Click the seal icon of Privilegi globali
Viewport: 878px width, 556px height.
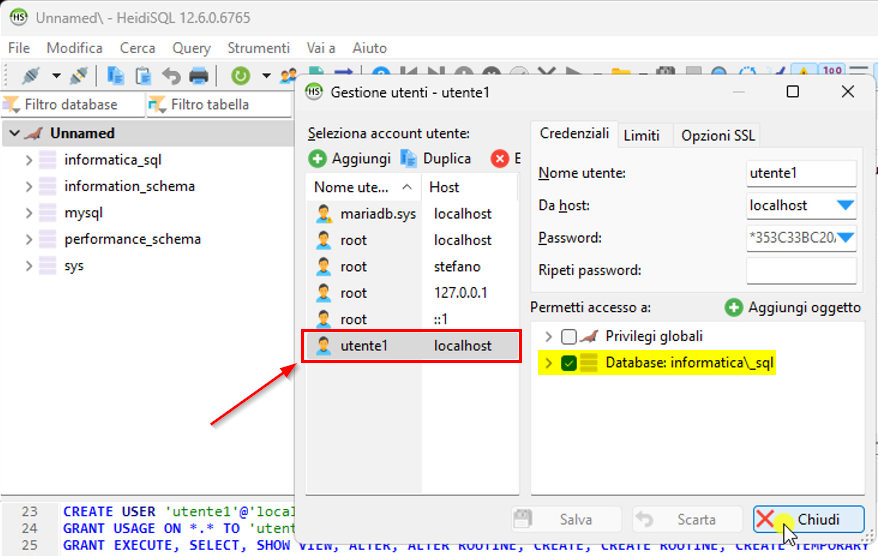pos(589,336)
